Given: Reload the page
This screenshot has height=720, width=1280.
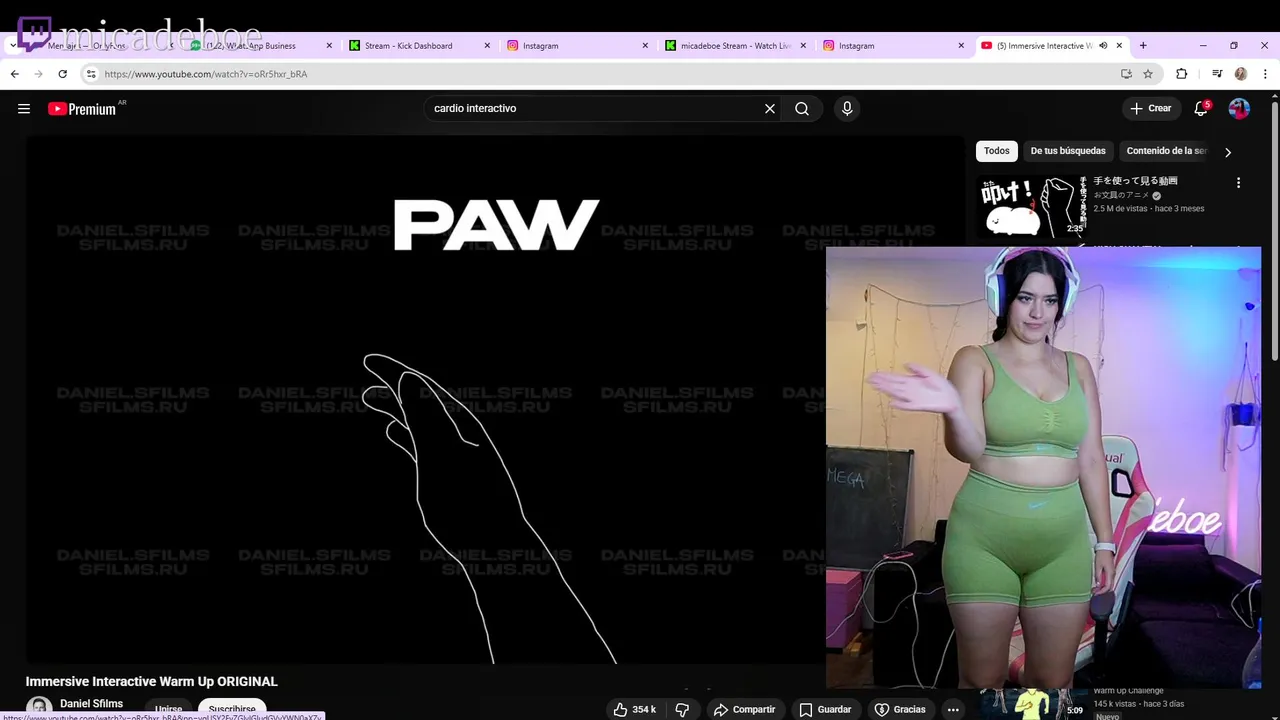Looking at the screenshot, I should pyautogui.click(x=63, y=74).
